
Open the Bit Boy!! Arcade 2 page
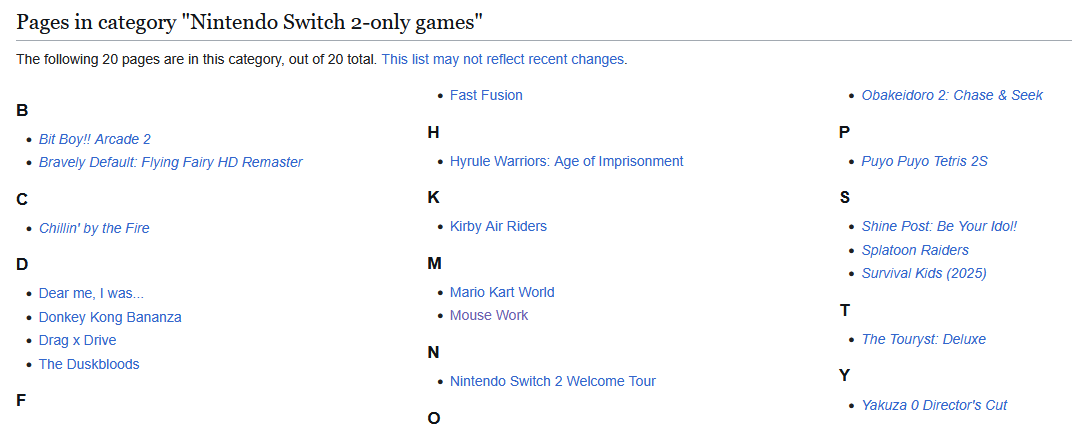[94, 139]
